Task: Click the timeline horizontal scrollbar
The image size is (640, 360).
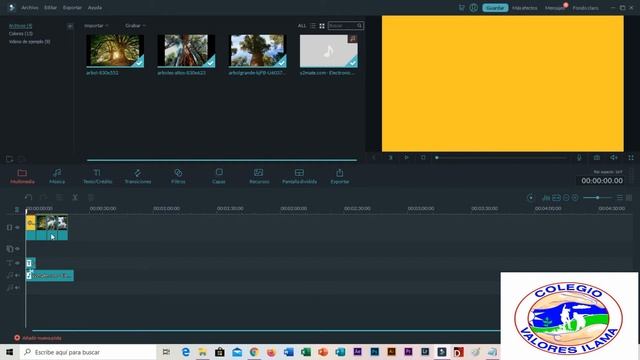Action: point(265,330)
